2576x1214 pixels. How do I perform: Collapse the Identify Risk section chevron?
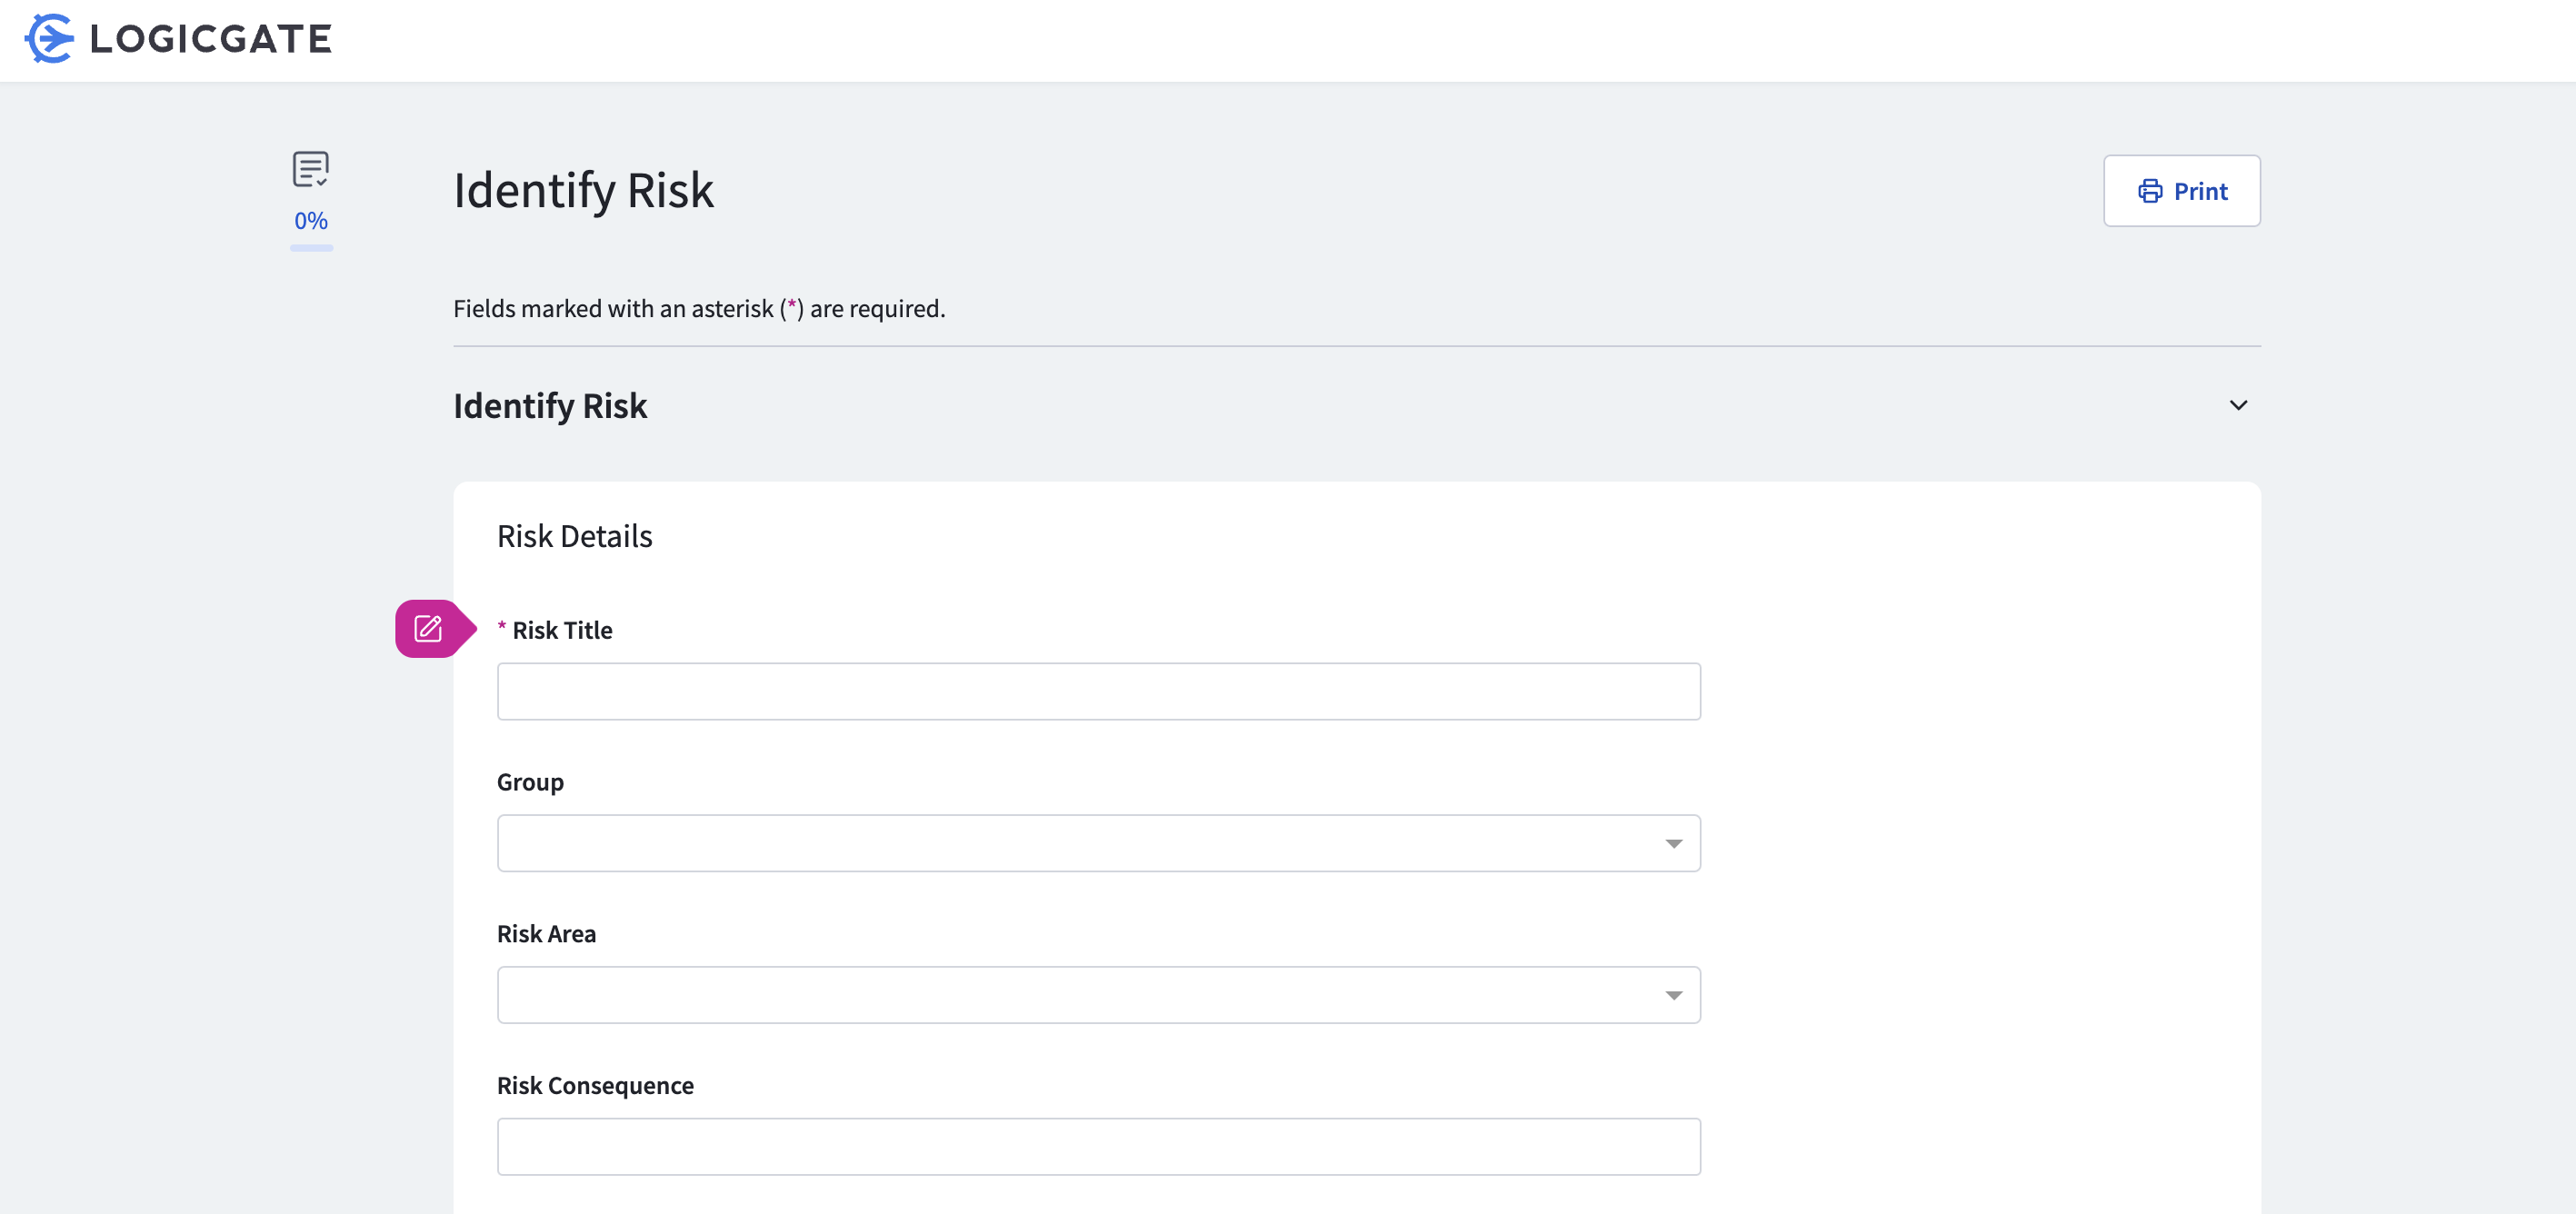pyautogui.click(x=2238, y=405)
